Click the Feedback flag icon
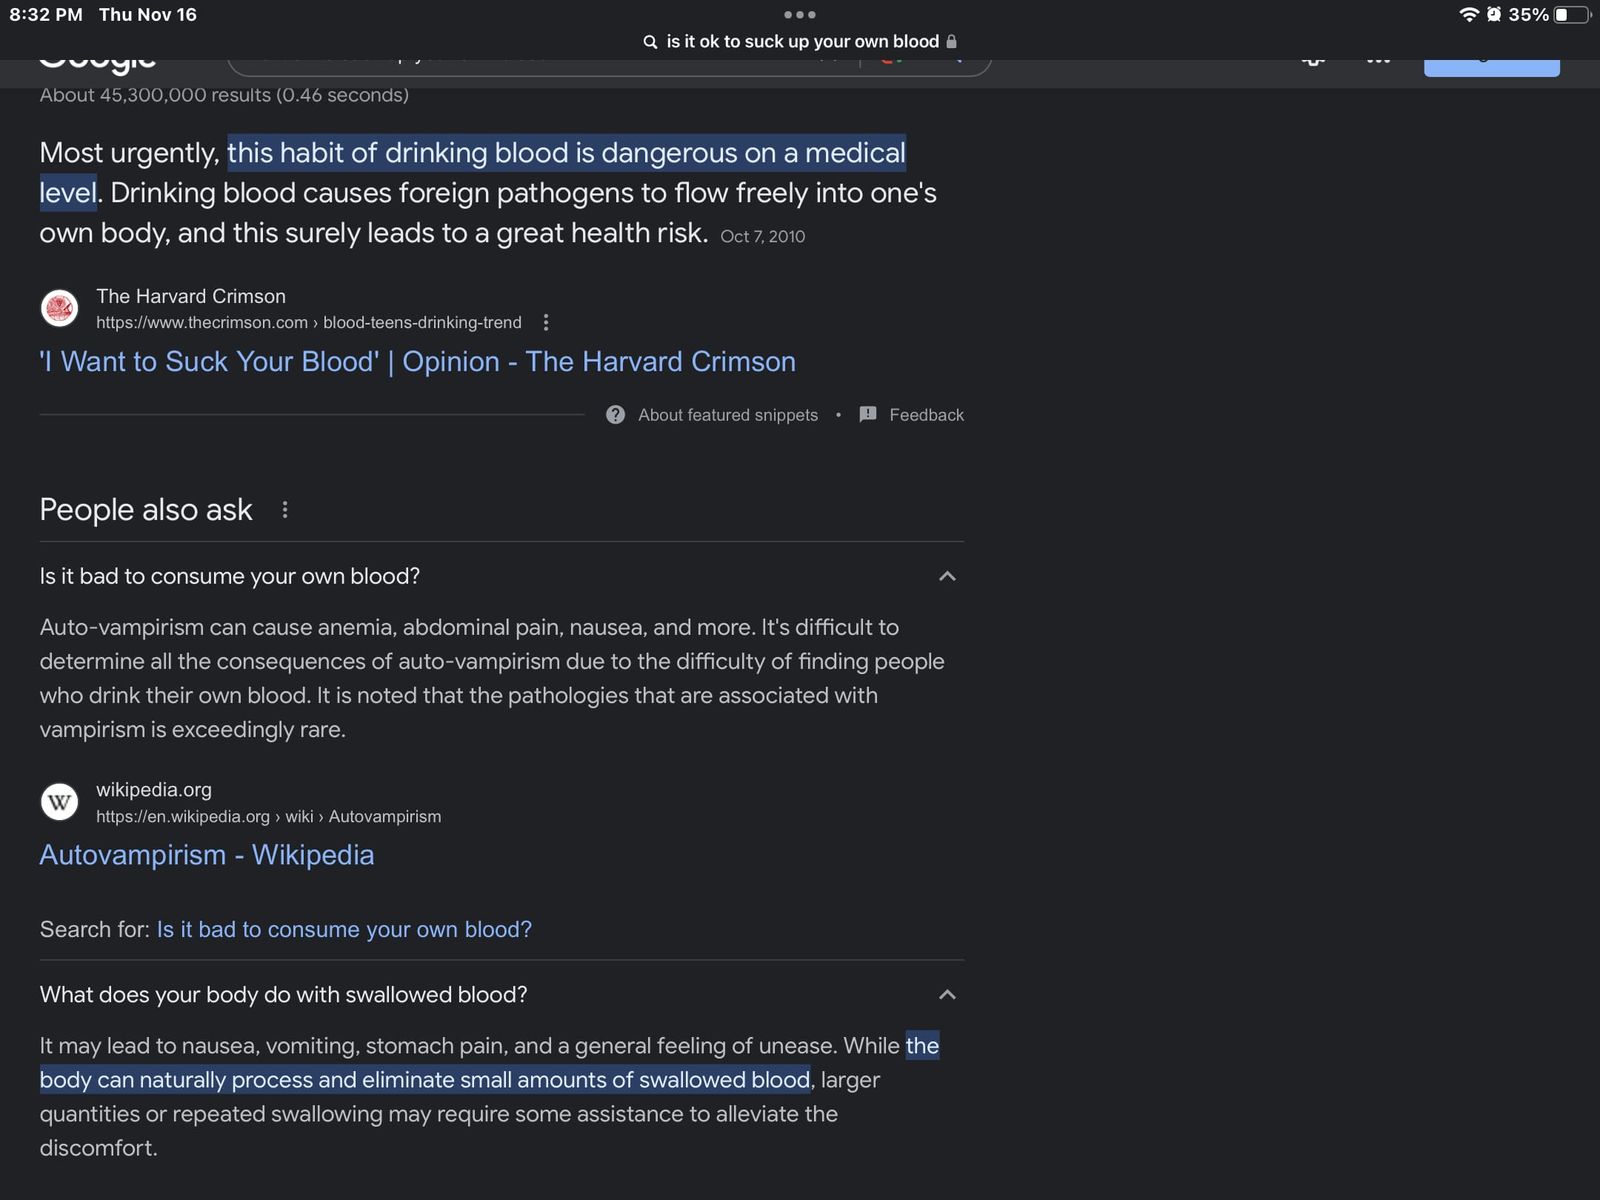 click(868, 414)
